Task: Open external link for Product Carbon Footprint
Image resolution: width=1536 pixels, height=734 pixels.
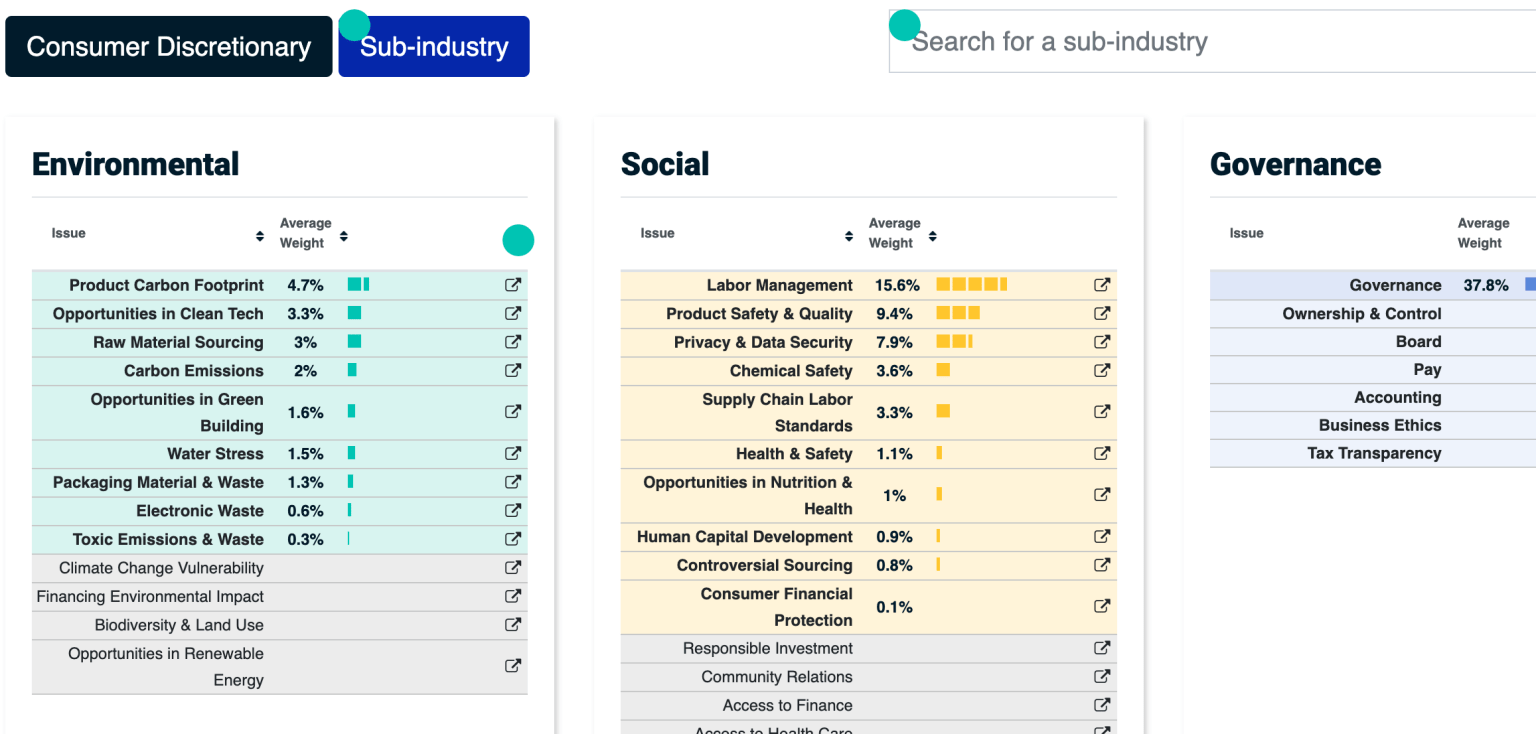Action: (512, 284)
